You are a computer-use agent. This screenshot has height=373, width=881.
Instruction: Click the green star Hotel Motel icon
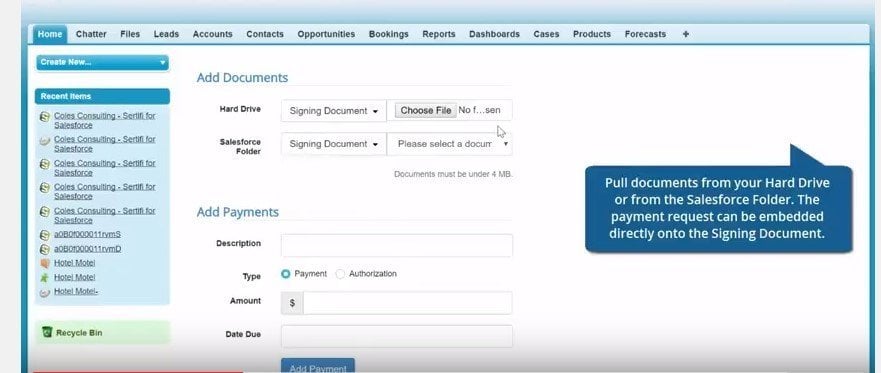click(45, 278)
